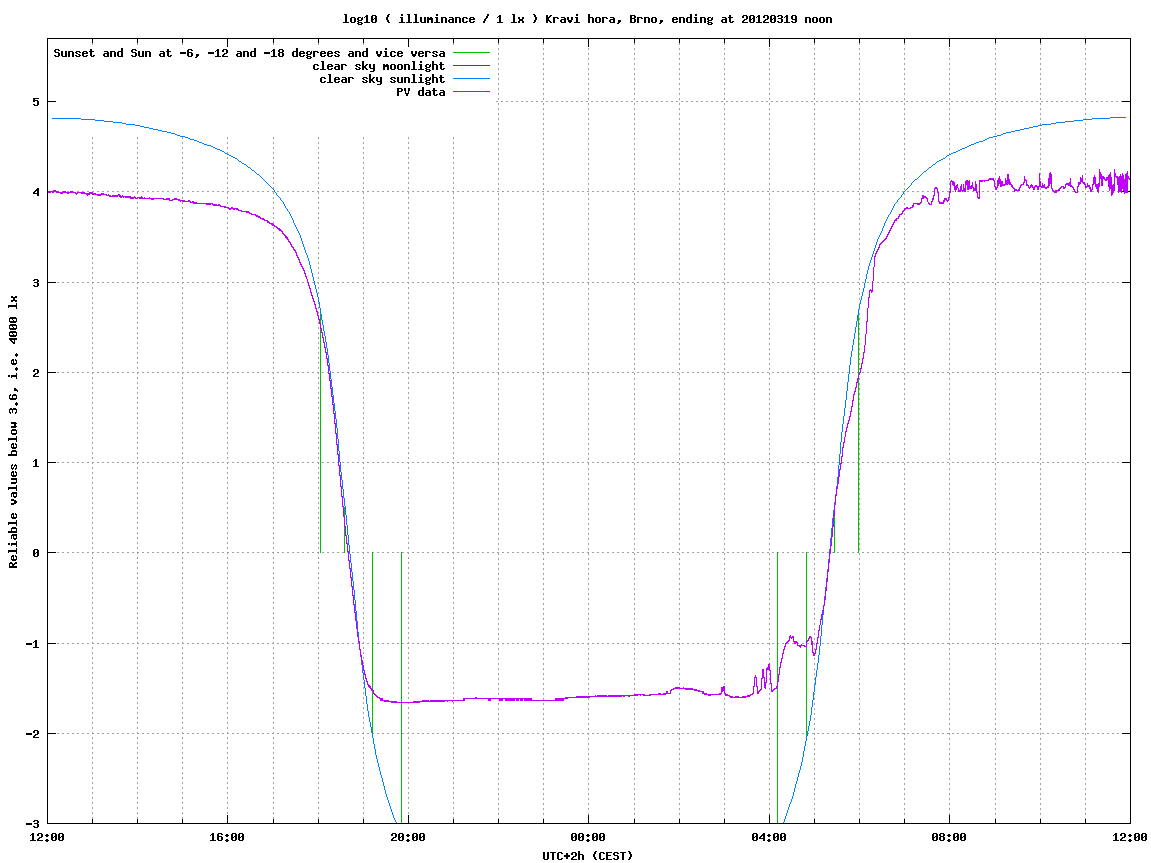Viewport: 1151px width, 863px height.
Task: Click the y-axis tick label 4
Action: 36,192
